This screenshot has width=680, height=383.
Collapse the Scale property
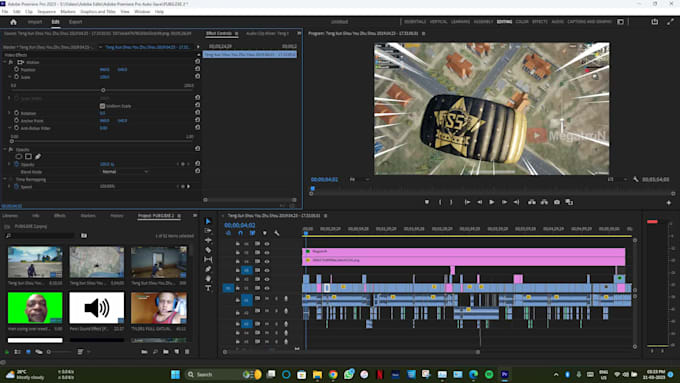[x=10, y=77]
